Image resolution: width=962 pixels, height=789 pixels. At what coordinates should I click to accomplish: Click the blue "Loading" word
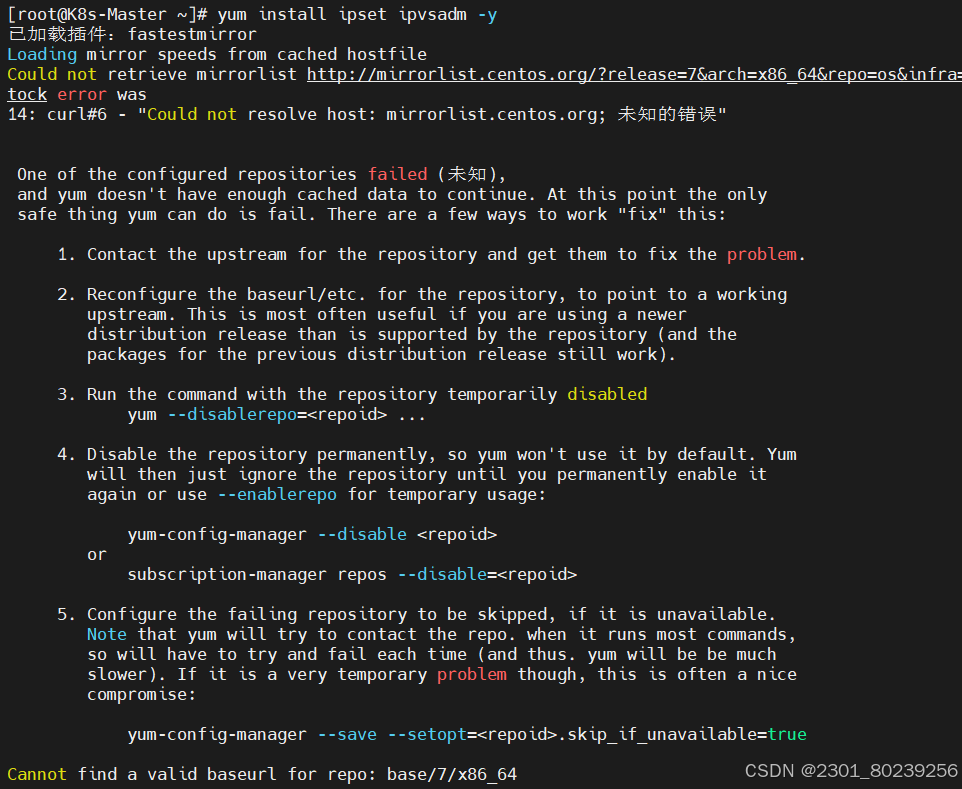pos(42,54)
